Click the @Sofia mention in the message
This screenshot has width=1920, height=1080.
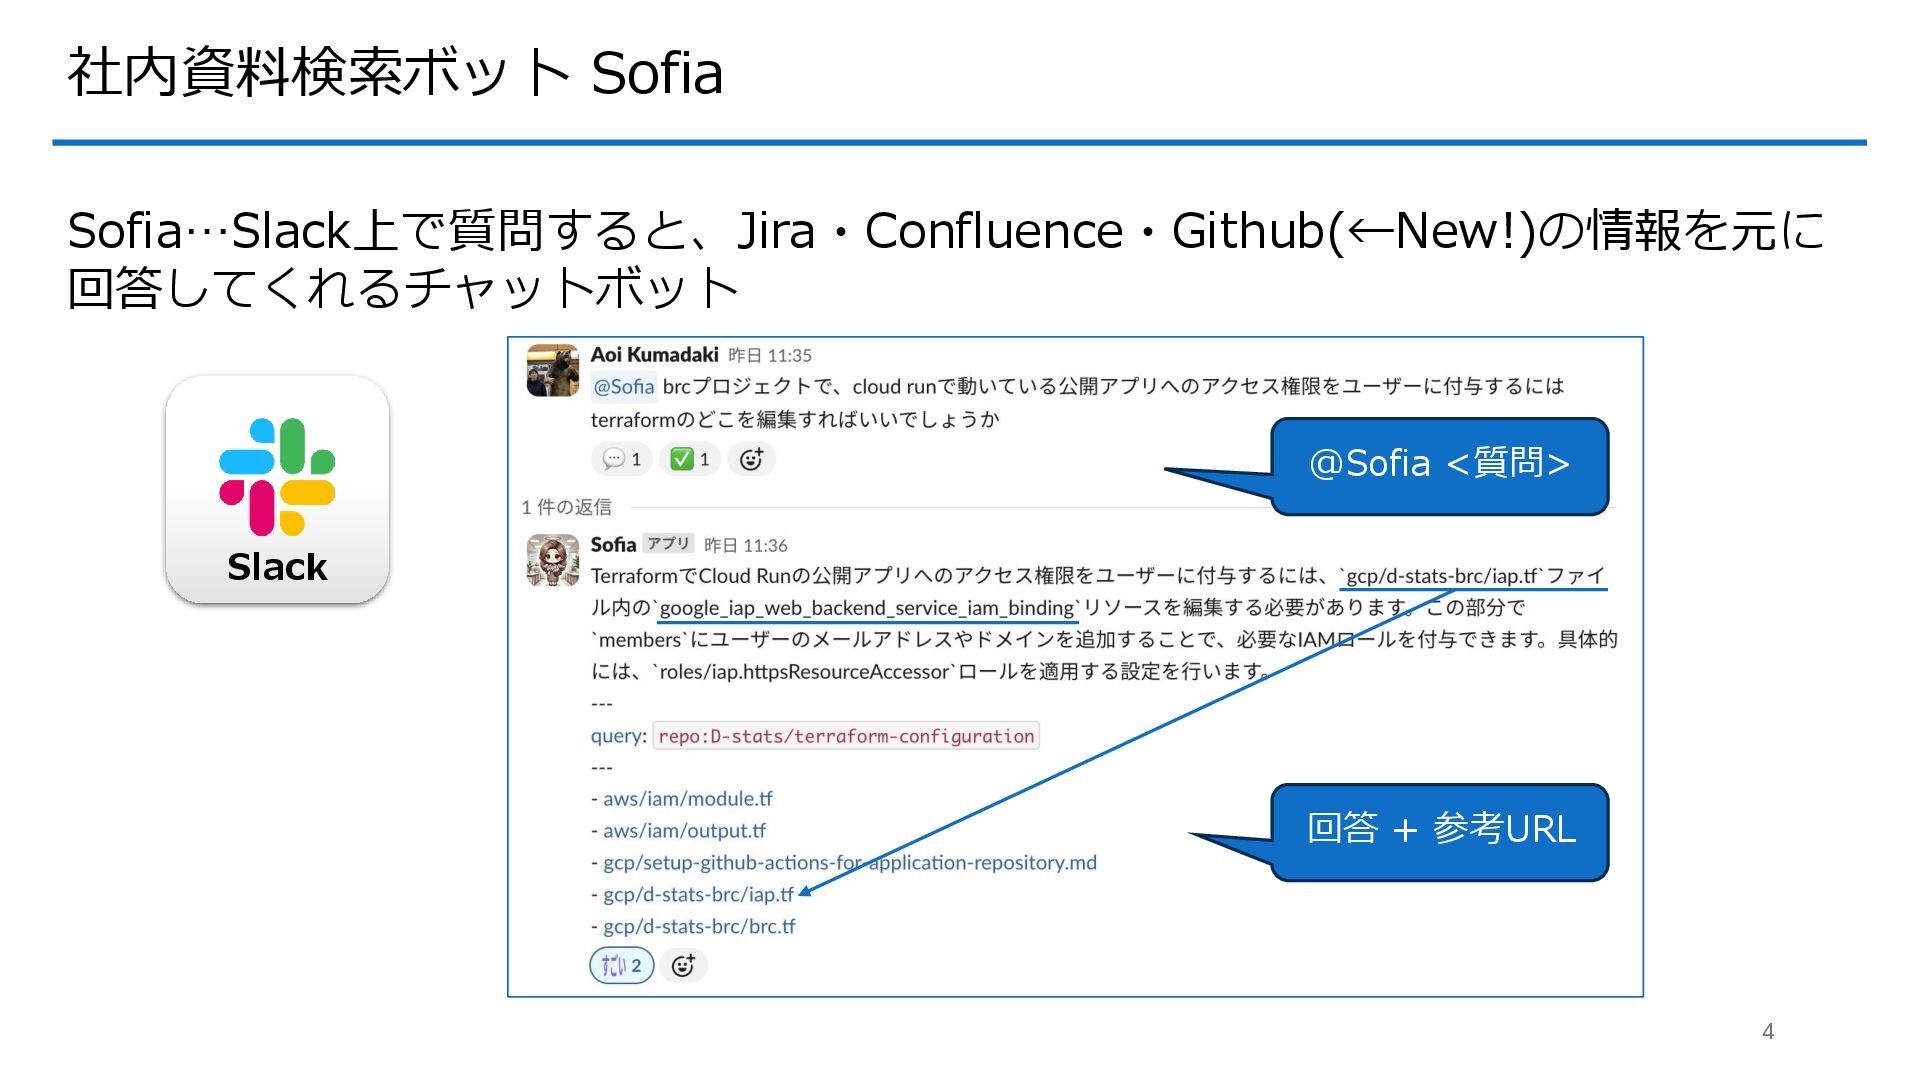pos(623,386)
